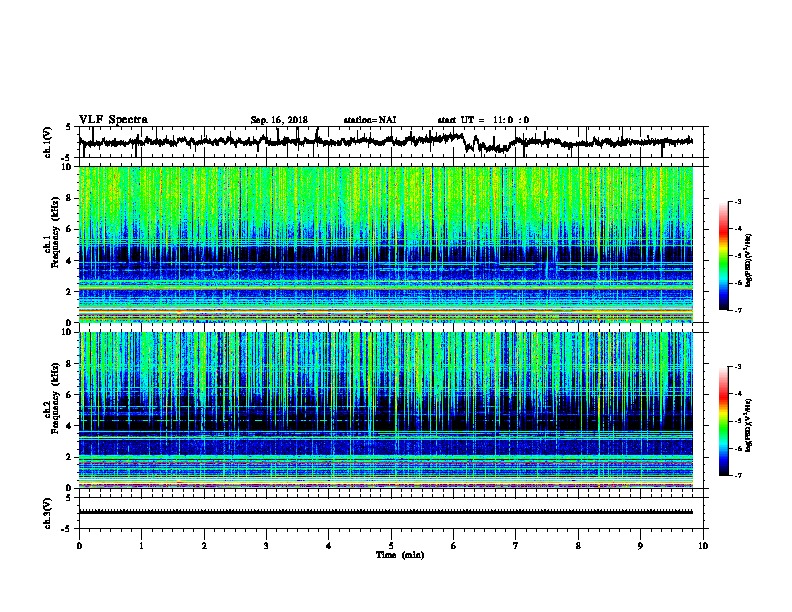Image resolution: width=792 pixels, height=612 pixels.
Task: Click the "-7" tick on ch.2 color bar
Action: coord(738,476)
